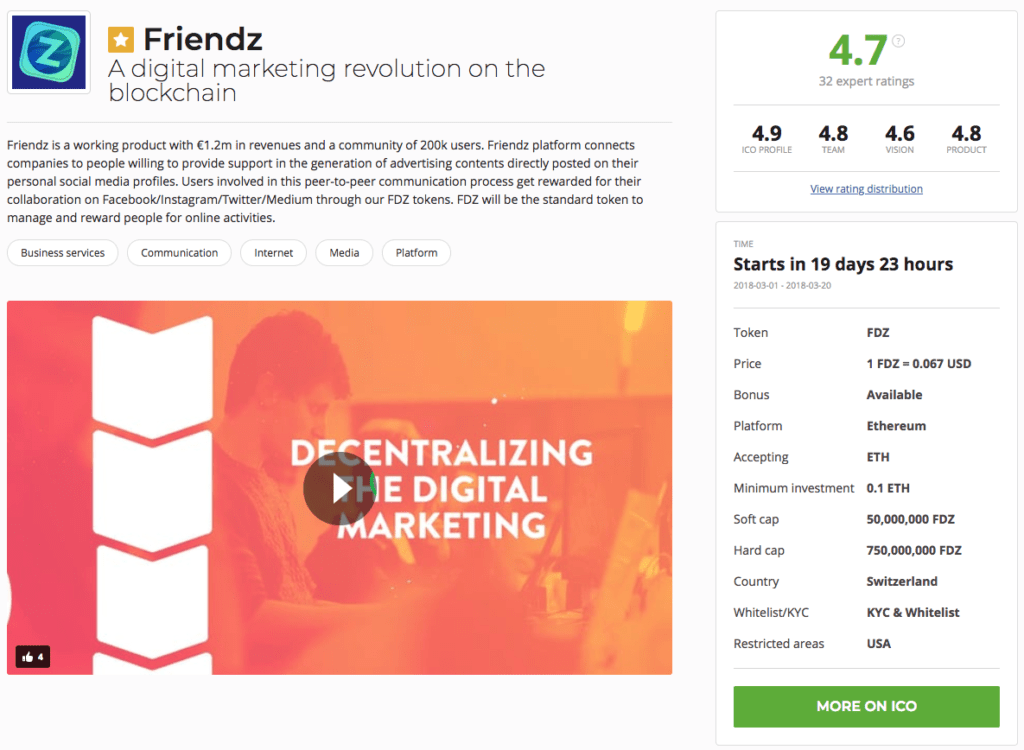The image size is (1024, 750).
Task: Select the Communication tag
Action: 179,253
